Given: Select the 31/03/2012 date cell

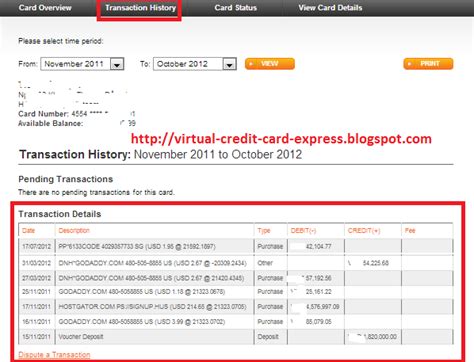Looking at the screenshot, I should coord(37,263).
